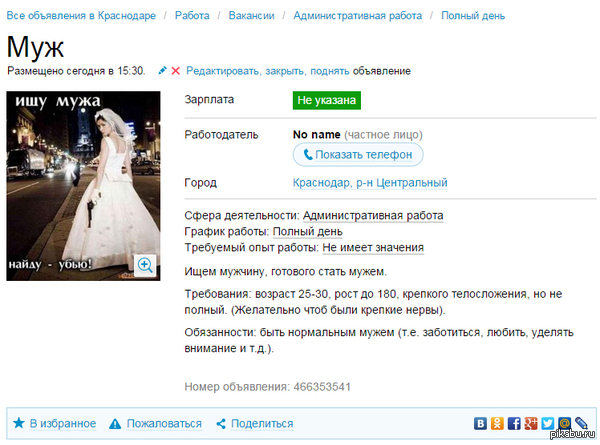Click the red X close-ad icon

point(176,71)
